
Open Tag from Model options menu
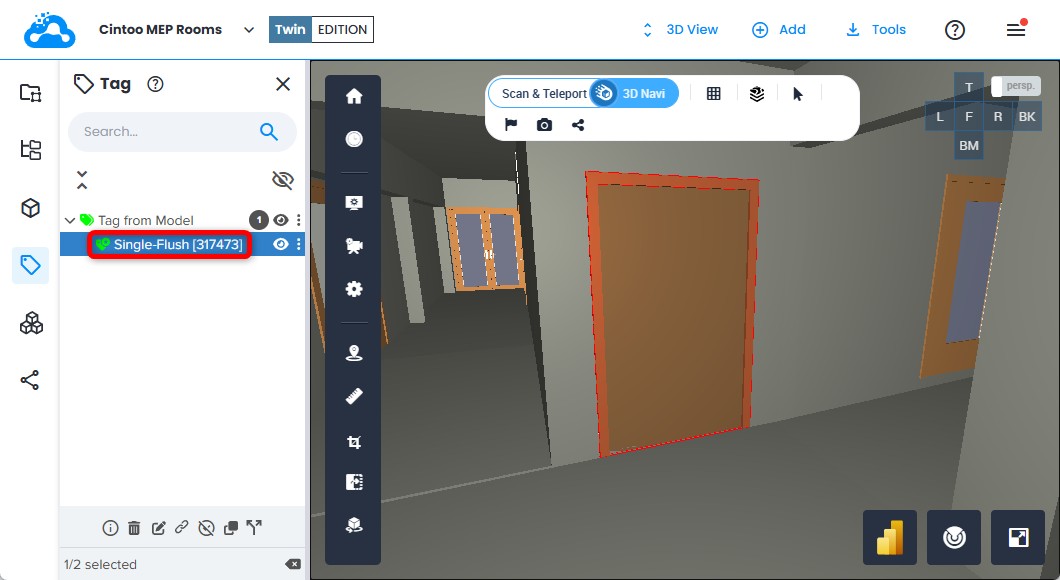(298, 220)
